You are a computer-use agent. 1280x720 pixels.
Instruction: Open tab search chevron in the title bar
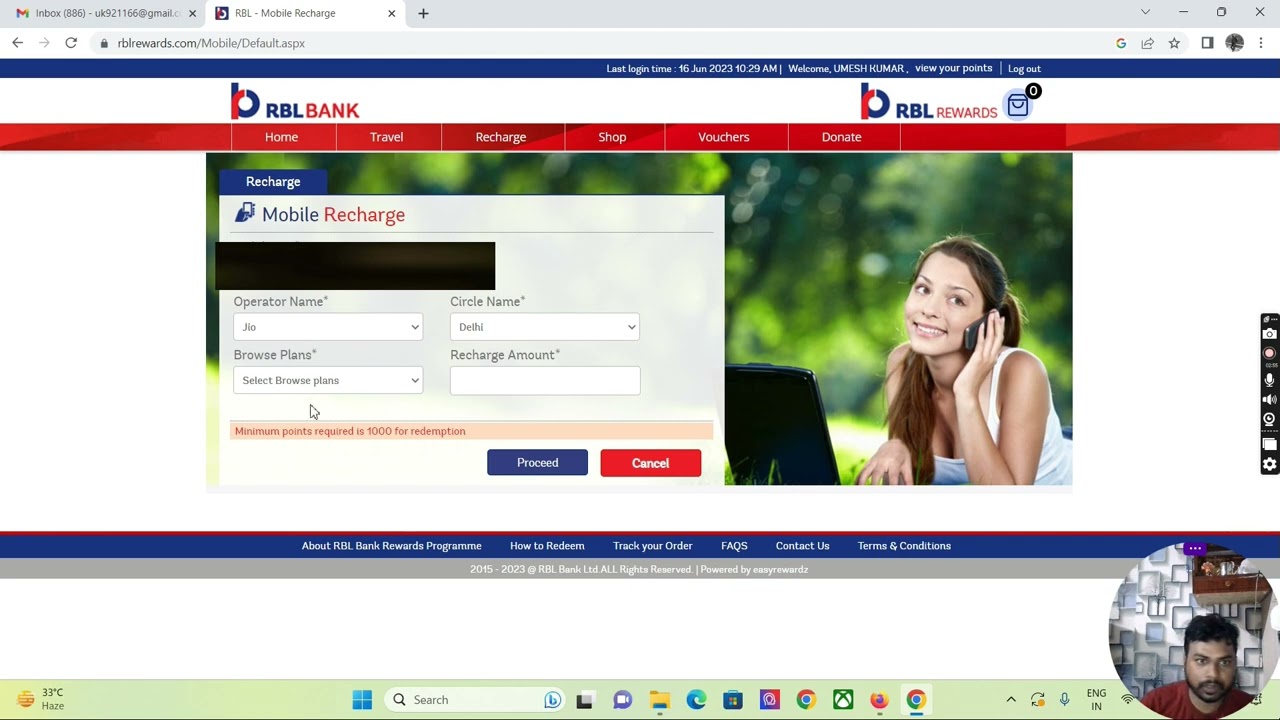[x=1145, y=12]
